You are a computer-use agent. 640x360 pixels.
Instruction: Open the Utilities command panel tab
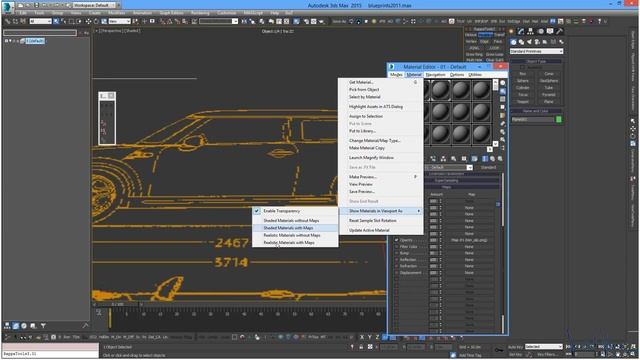(559, 31)
